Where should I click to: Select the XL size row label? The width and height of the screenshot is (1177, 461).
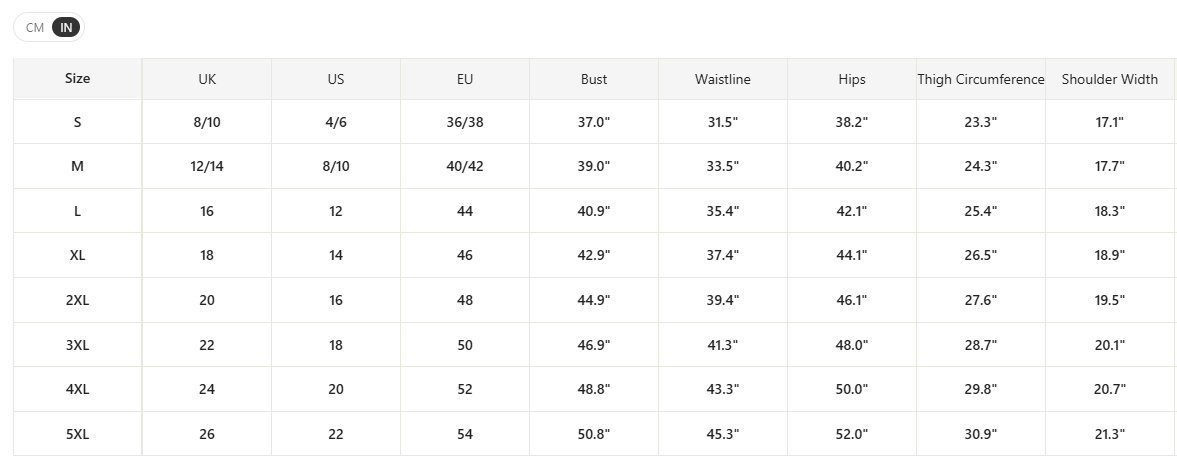(x=77, y=255)
